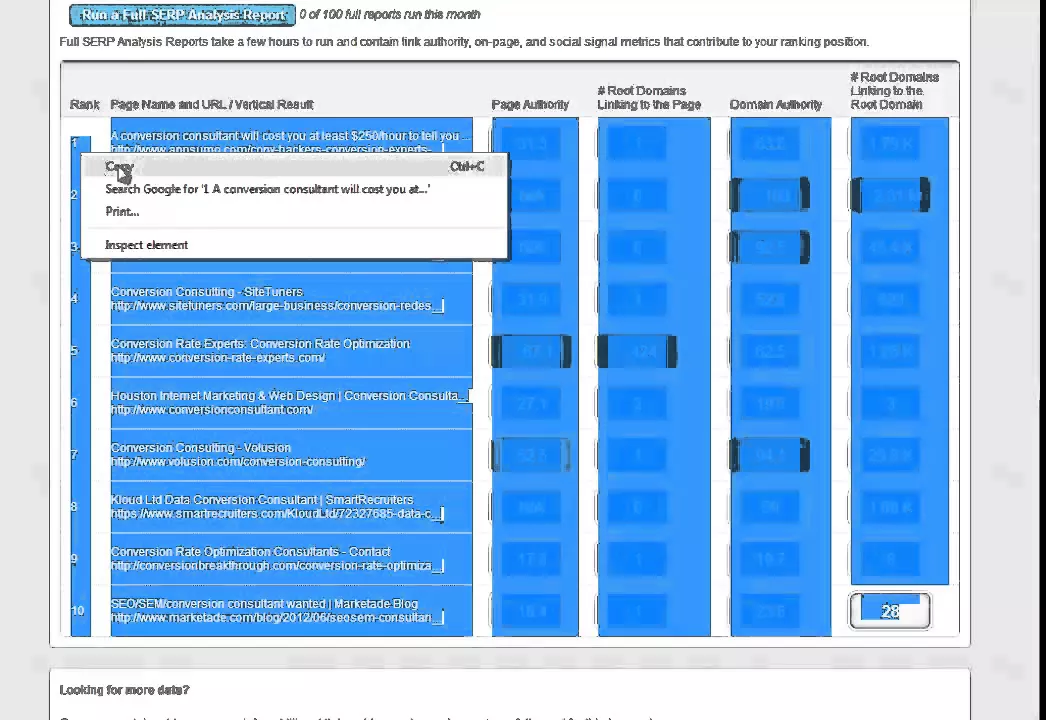Image resolution: width=1046 pixels, height=720 pixels.
Task: Click Domain Authority value in the SiteTuners row
Action: 770,299
